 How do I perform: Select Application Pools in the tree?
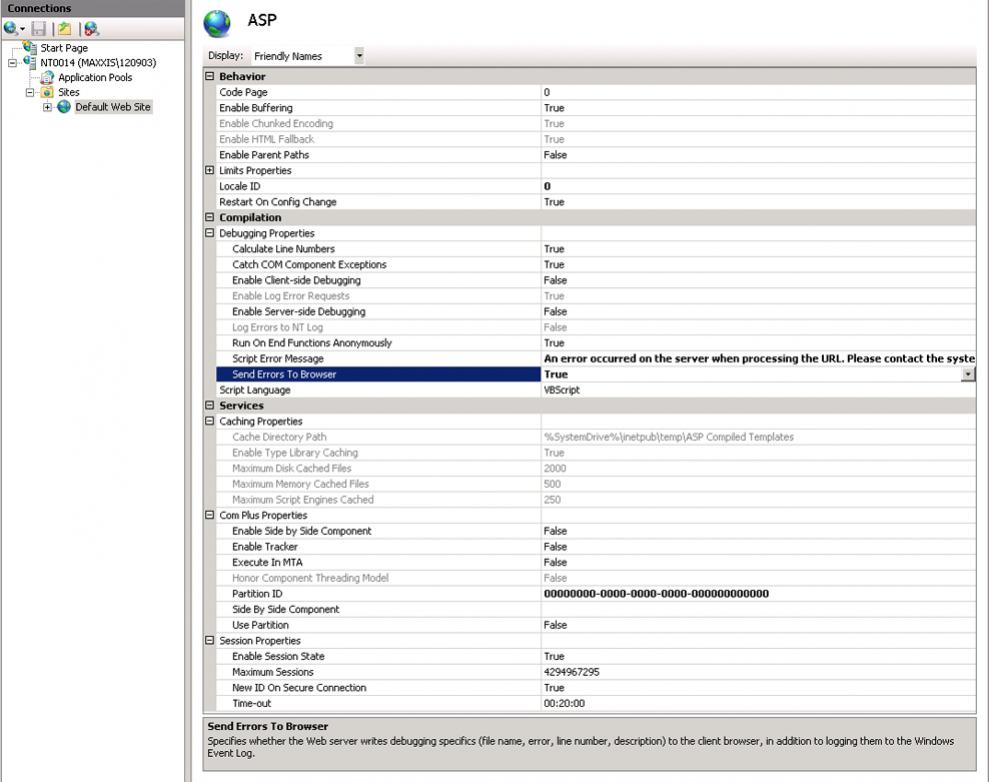(x=95, y=78)
